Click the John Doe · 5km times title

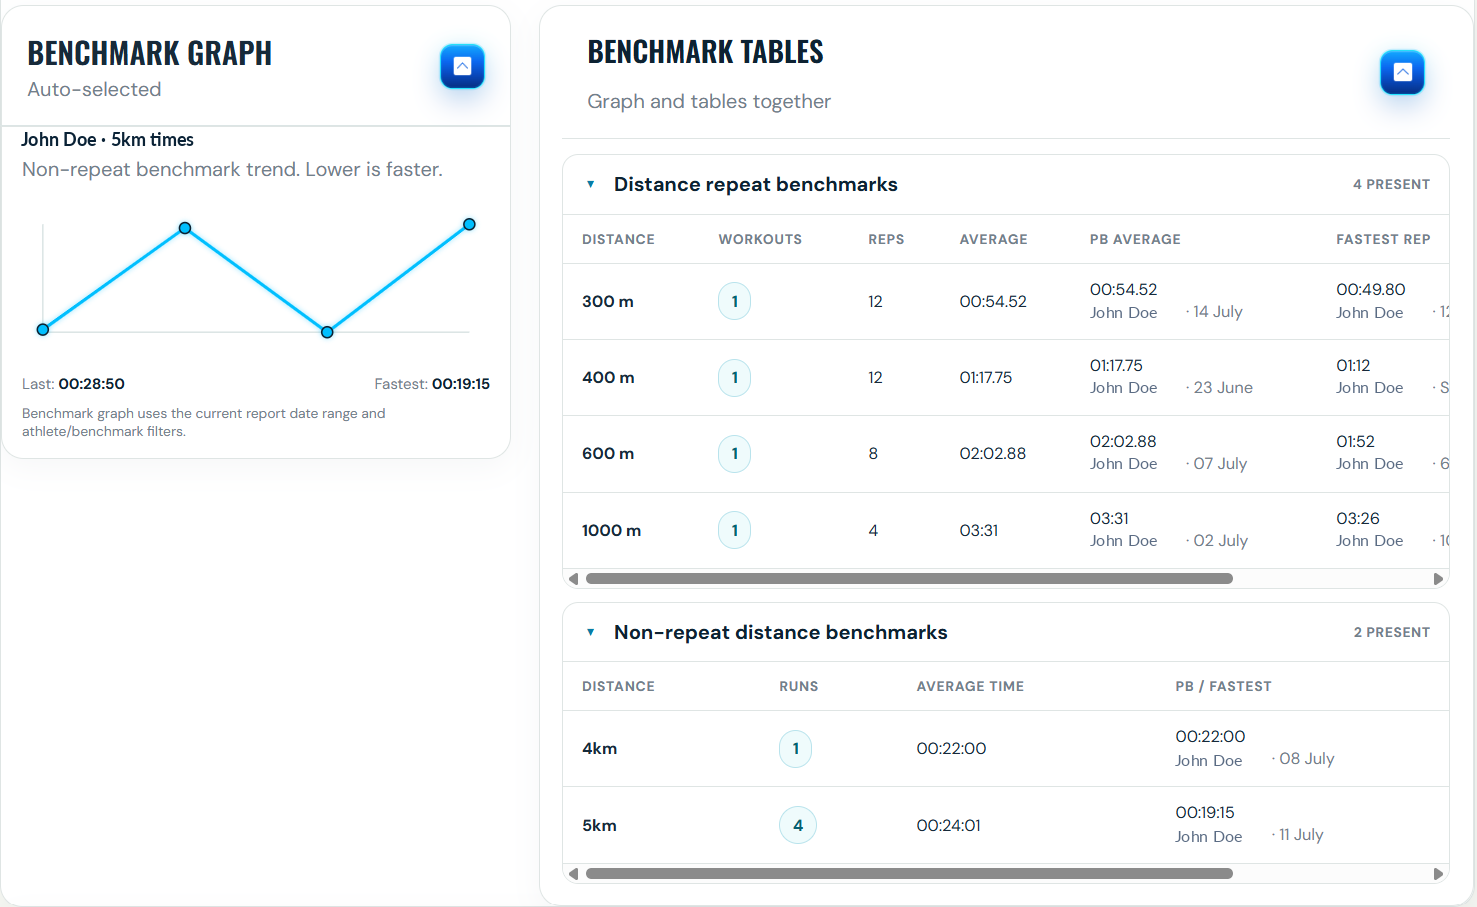(107, 140)
